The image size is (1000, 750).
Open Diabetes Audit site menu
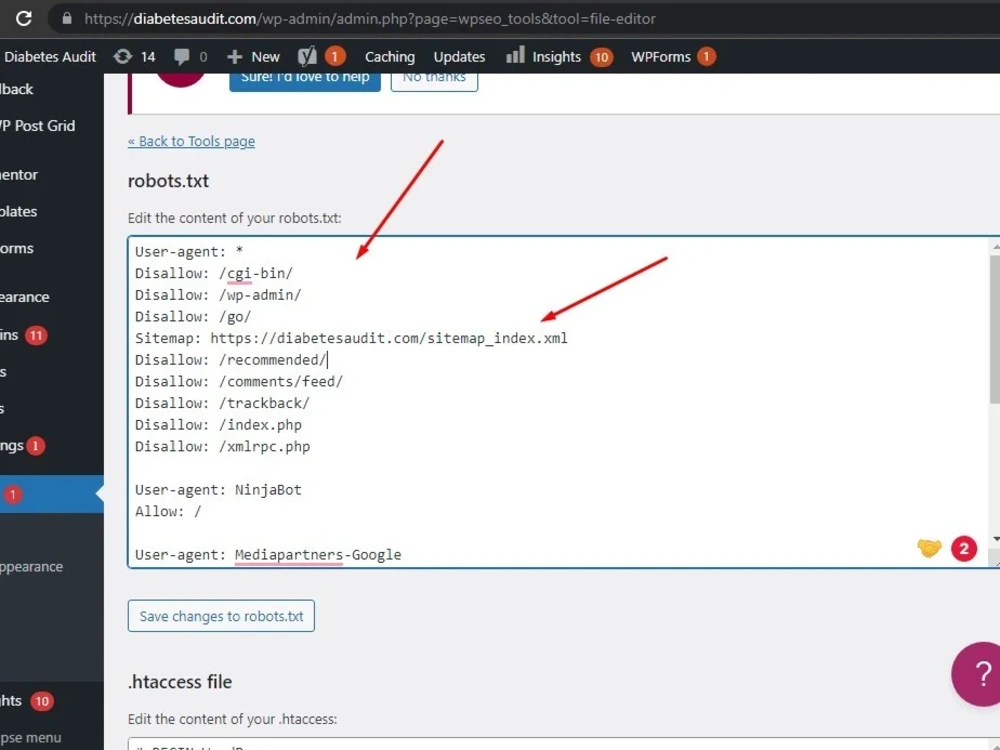point(50,57)
